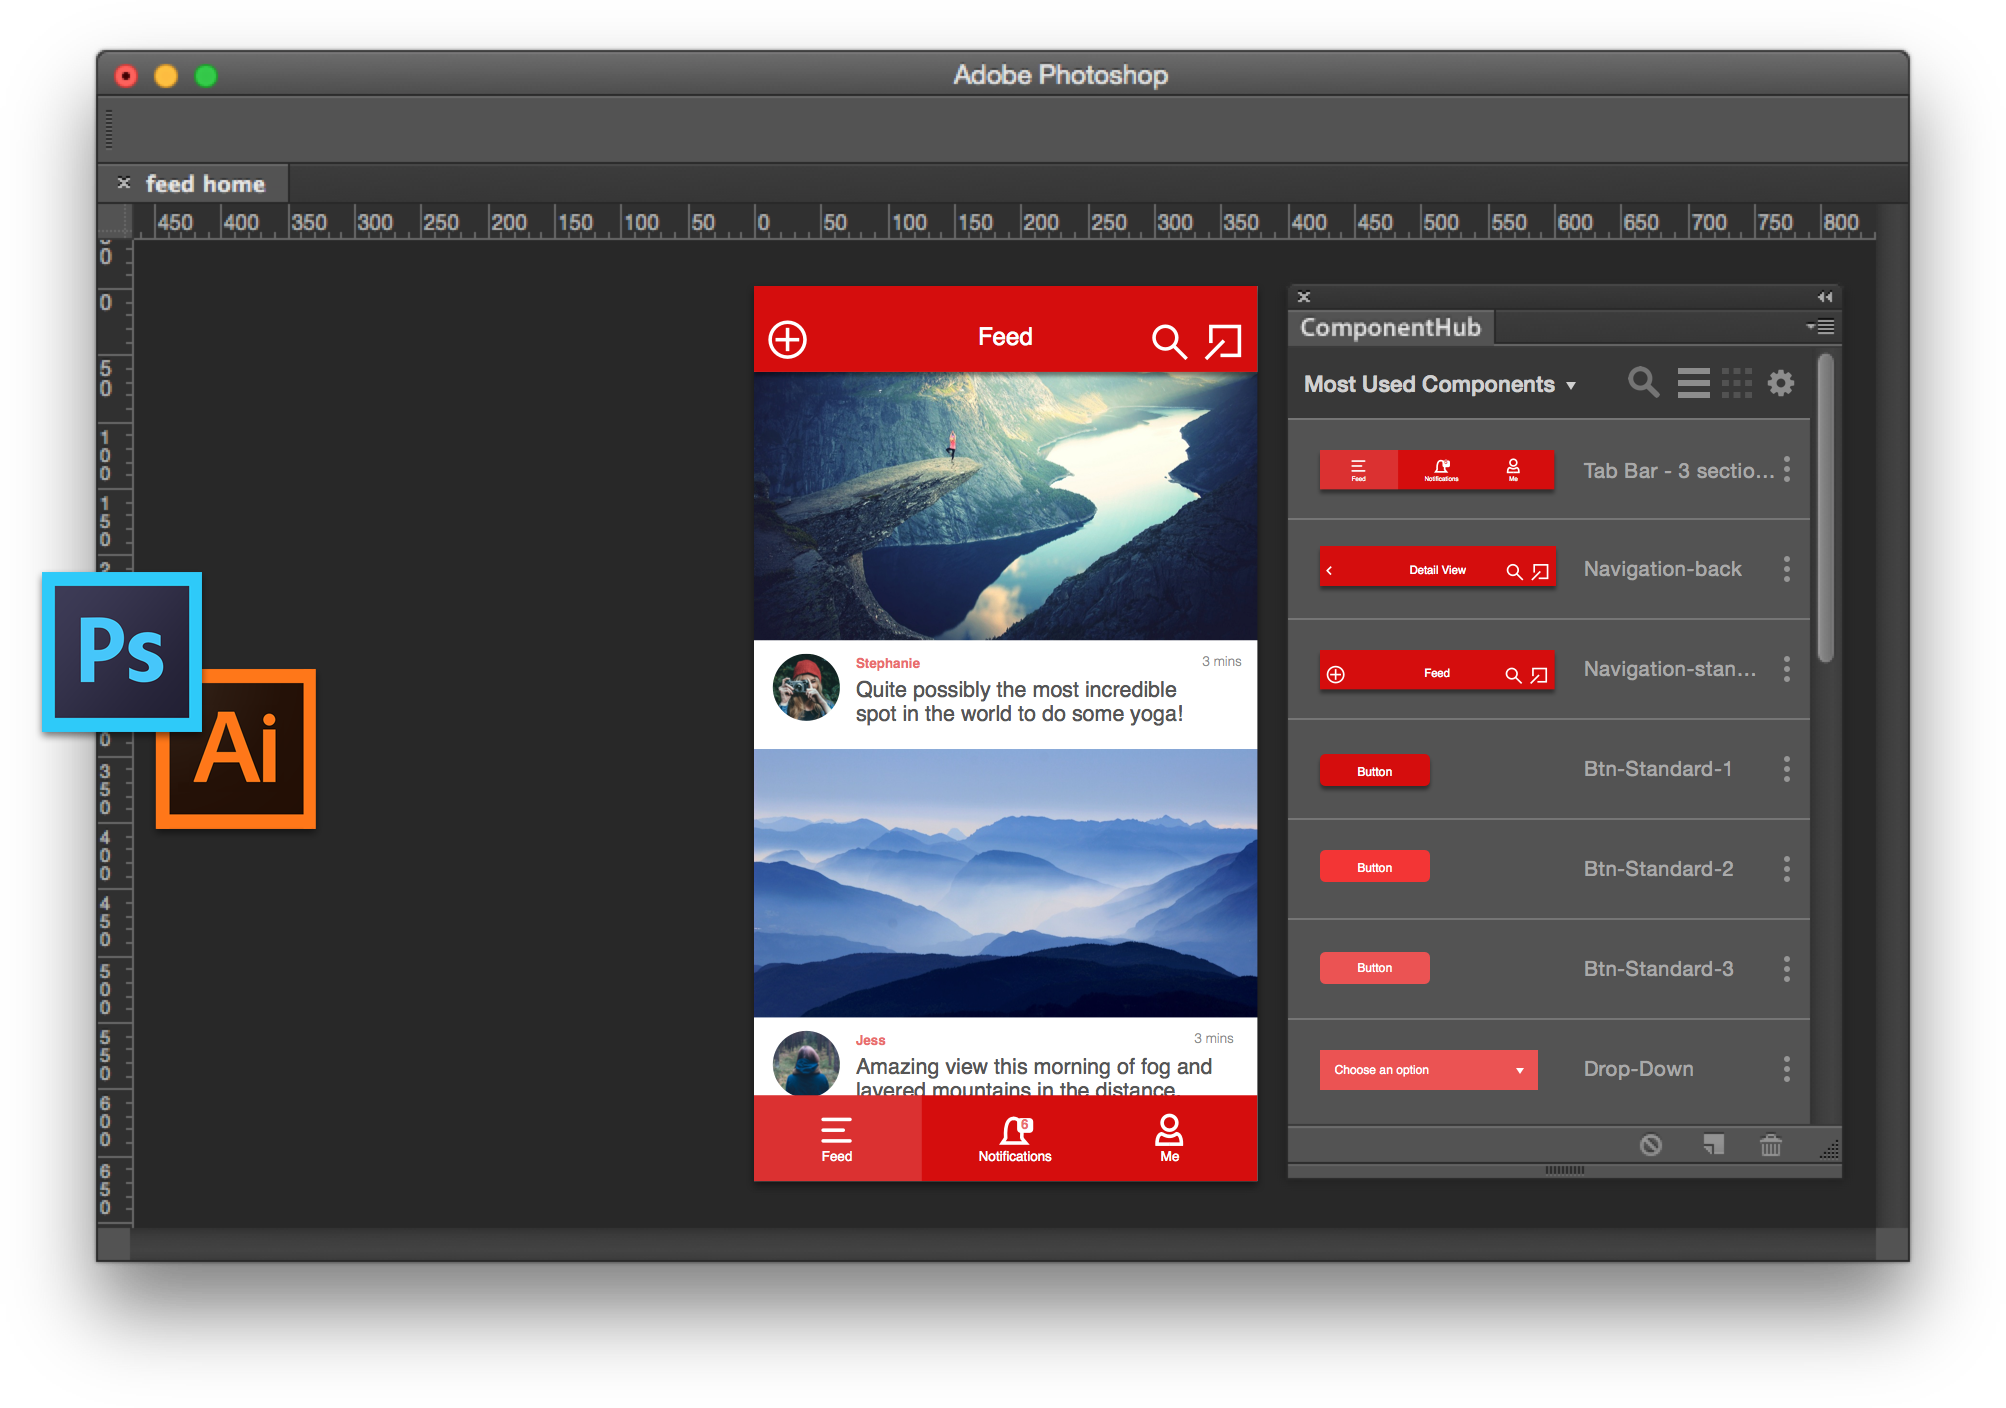The height and width of the screenshot is (1408, 2006).
Task: Click the circle-slash icon in panel footer
Action: 1651,1145
